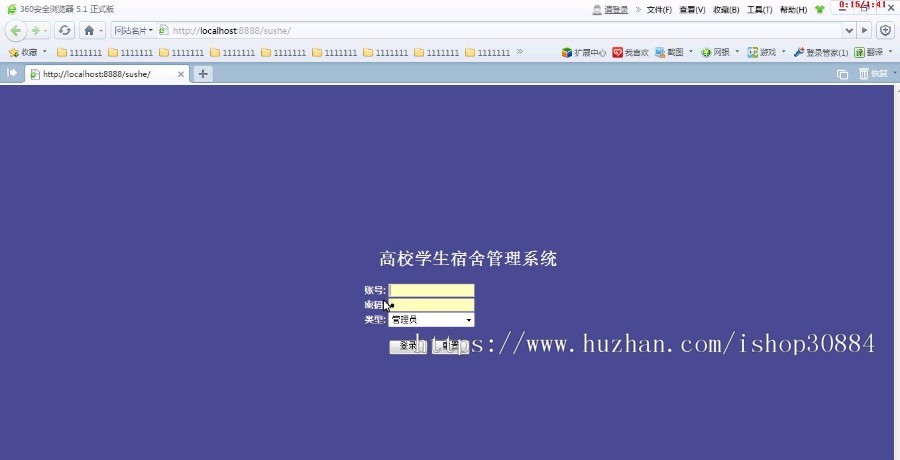
Task: Show more bookmarks with the » chevron
Action: point(519,52)
